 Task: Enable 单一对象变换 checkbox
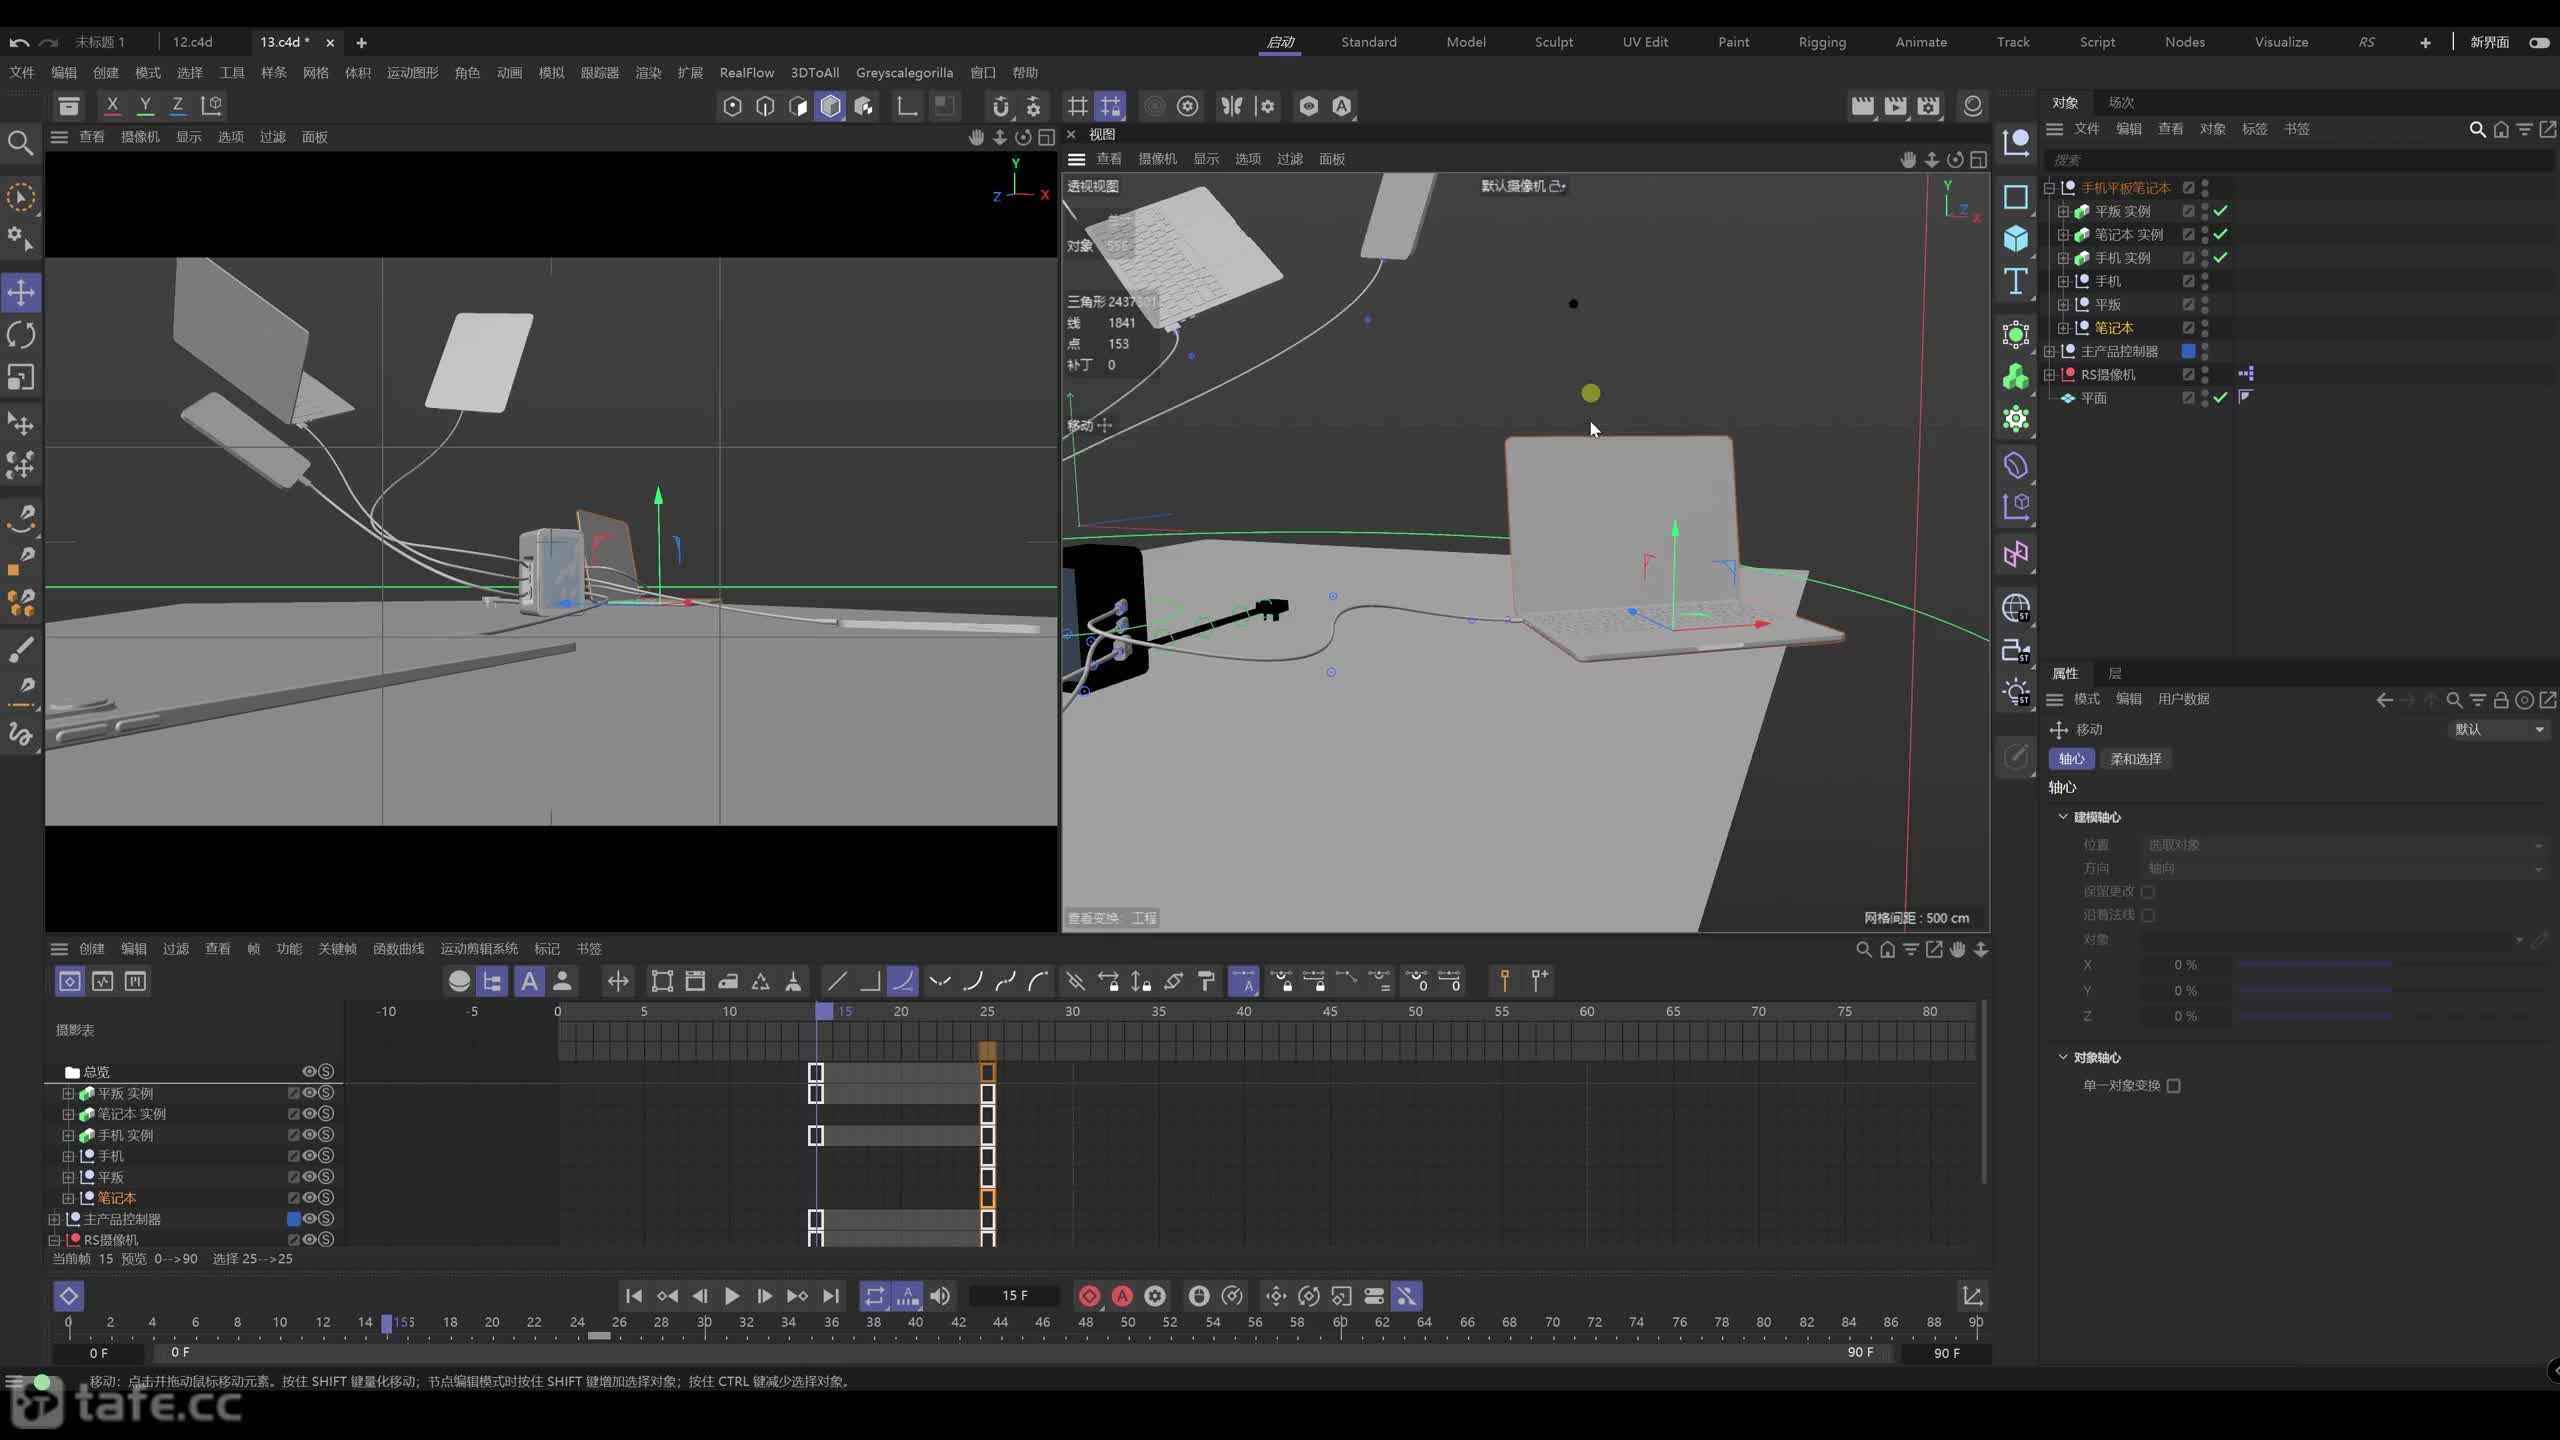(2174, 1085)
